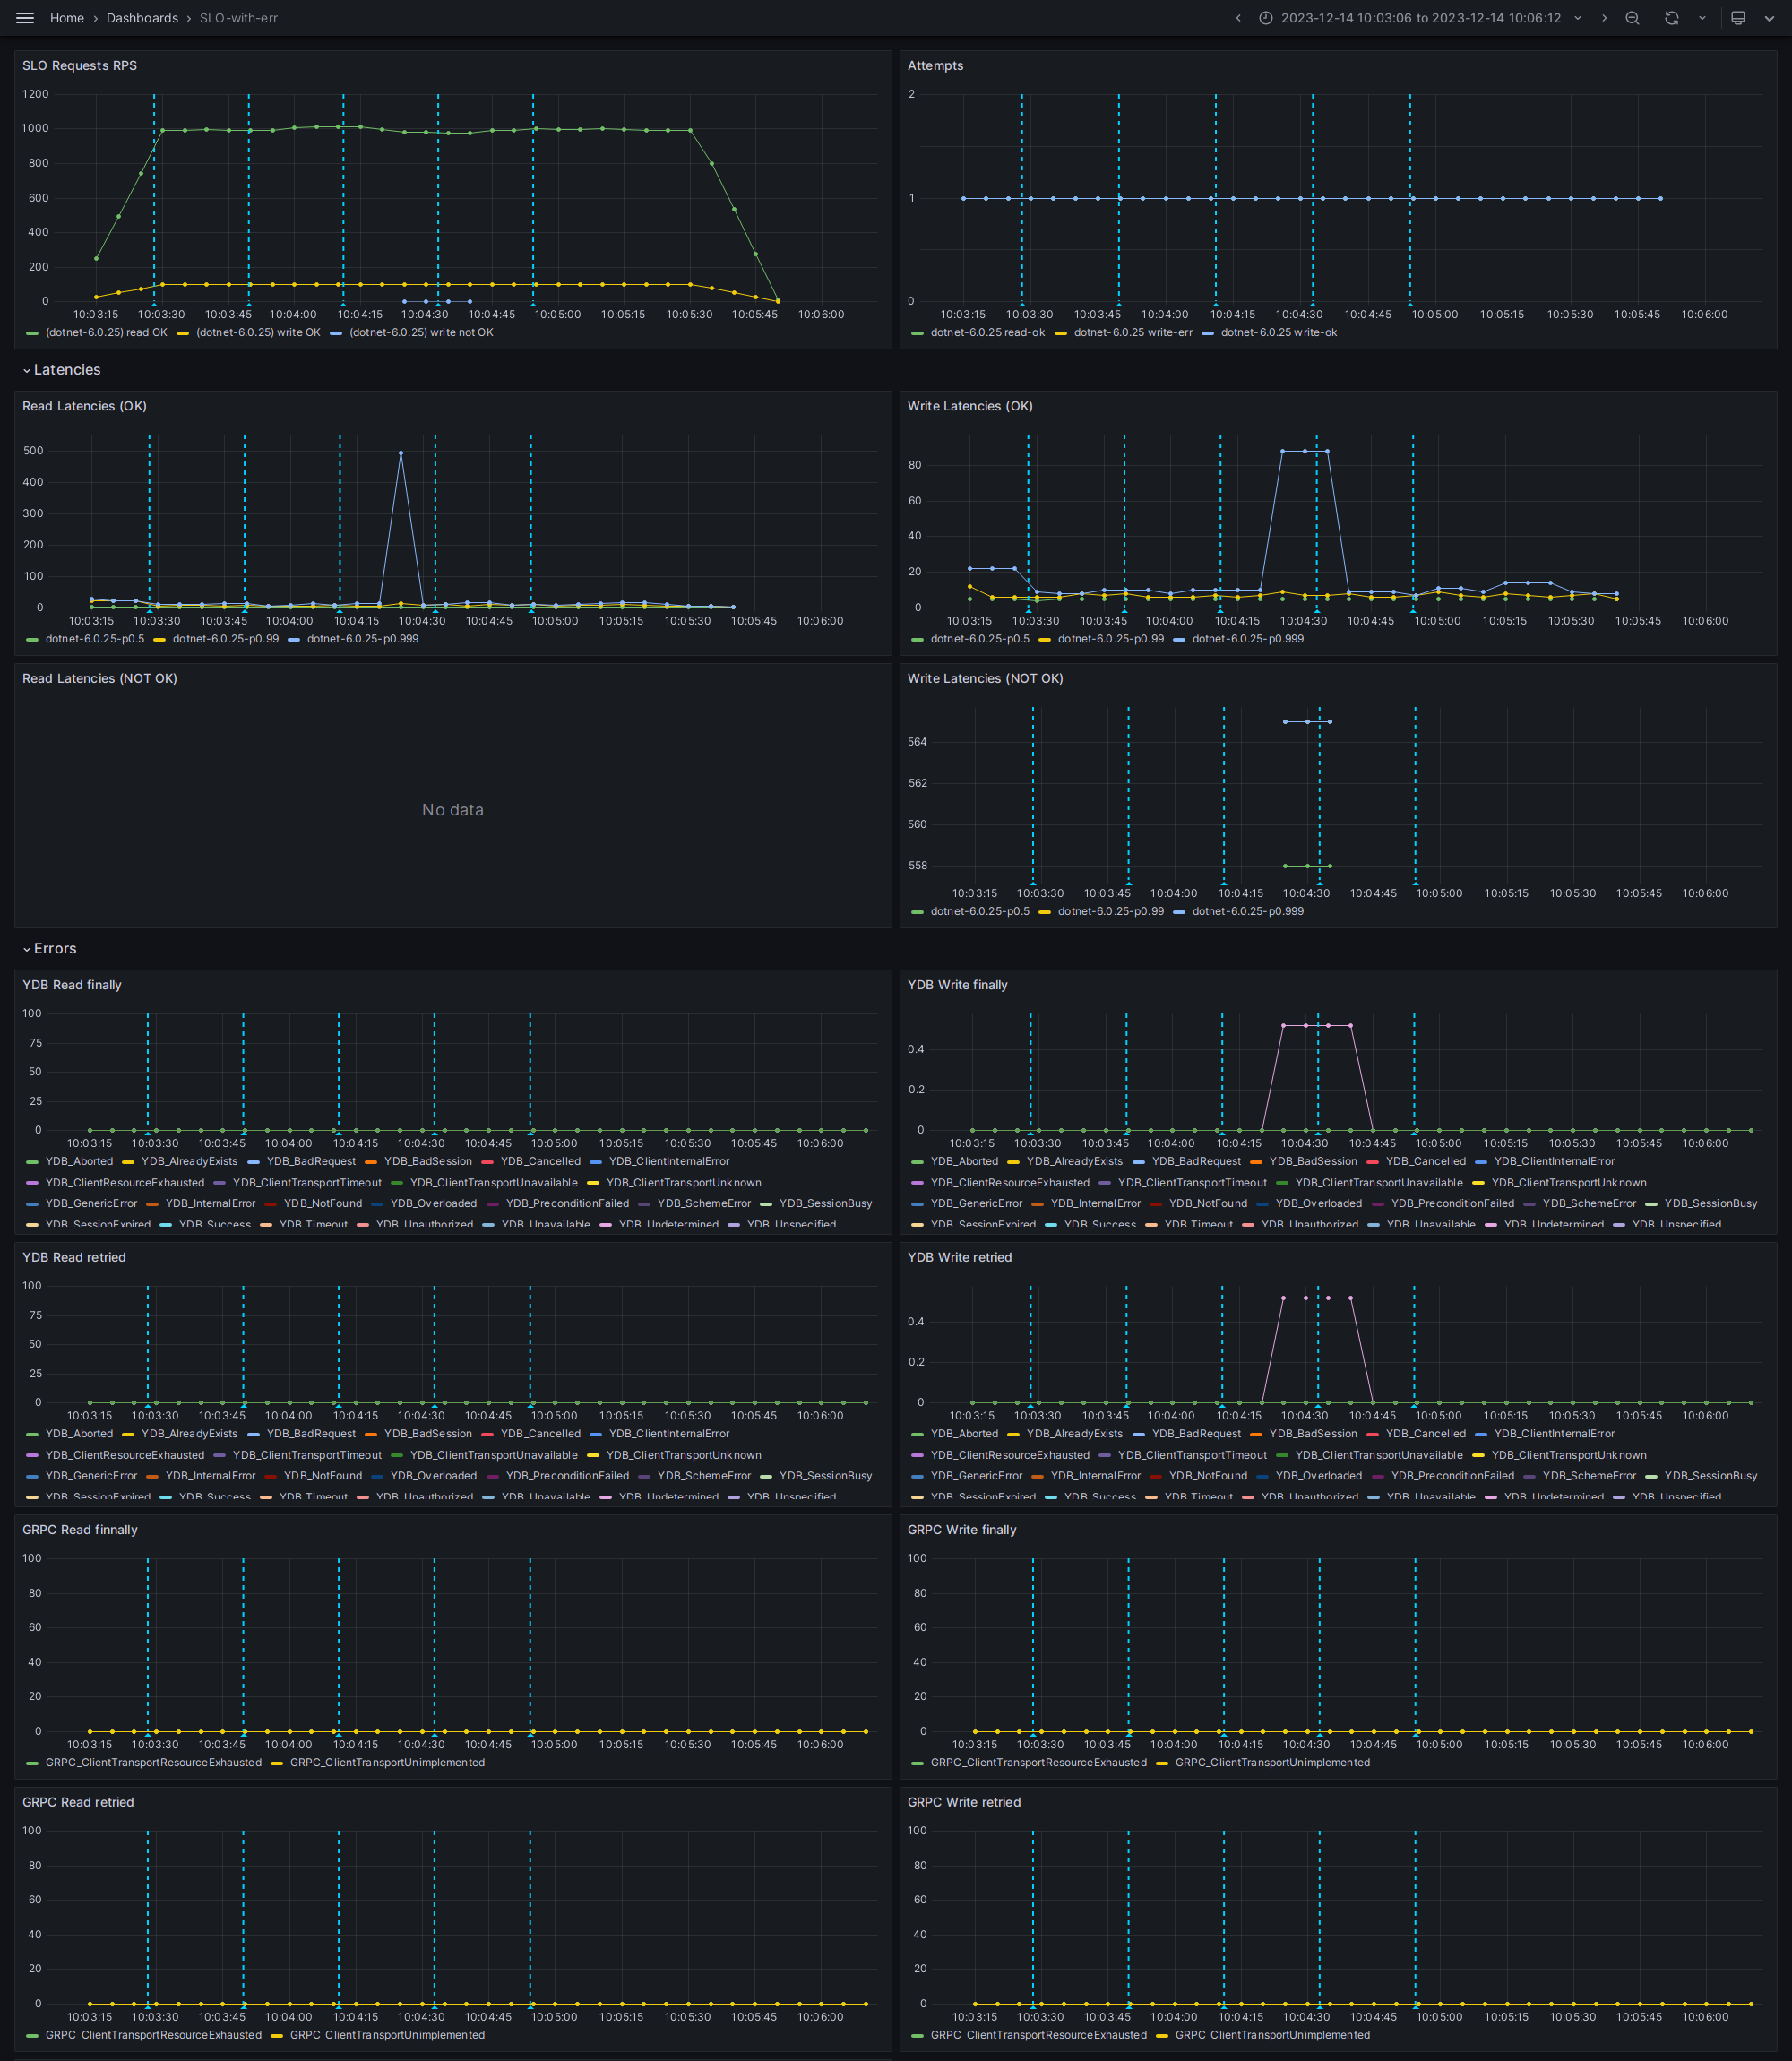Toggle YDB_GenericError in YDB Read retried legend
The width and height of the screenshot is (1792, 2061).
[91, 1476]
